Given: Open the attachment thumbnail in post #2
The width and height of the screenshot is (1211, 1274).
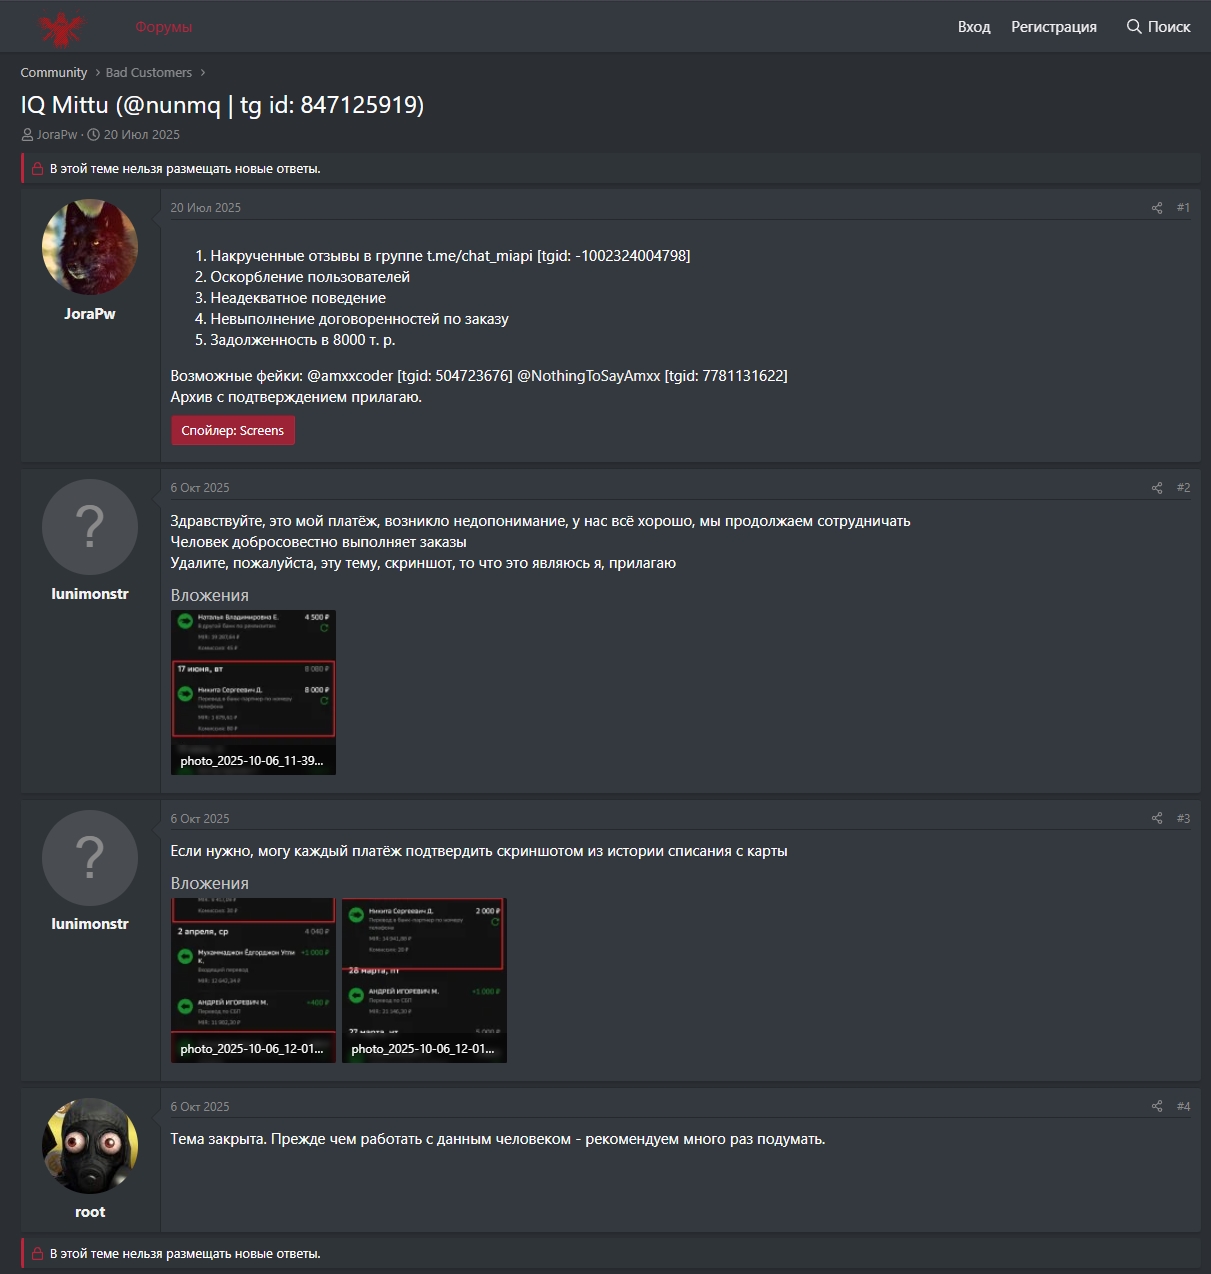Looking at the screenshot, I should pyautogui.click(x=253, y=691).
